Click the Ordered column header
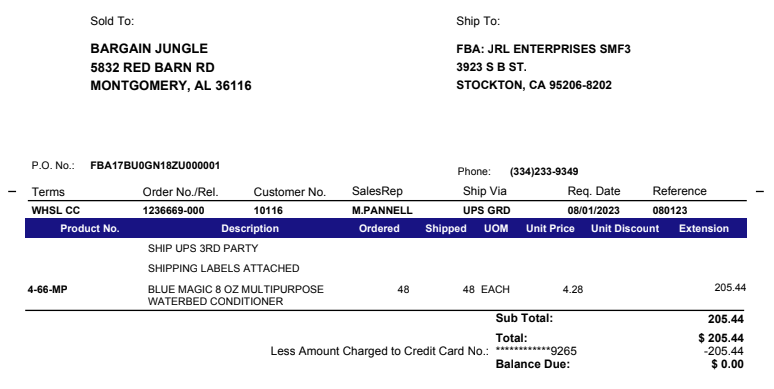This screenshot has width=774, height=389. point(379,229)
